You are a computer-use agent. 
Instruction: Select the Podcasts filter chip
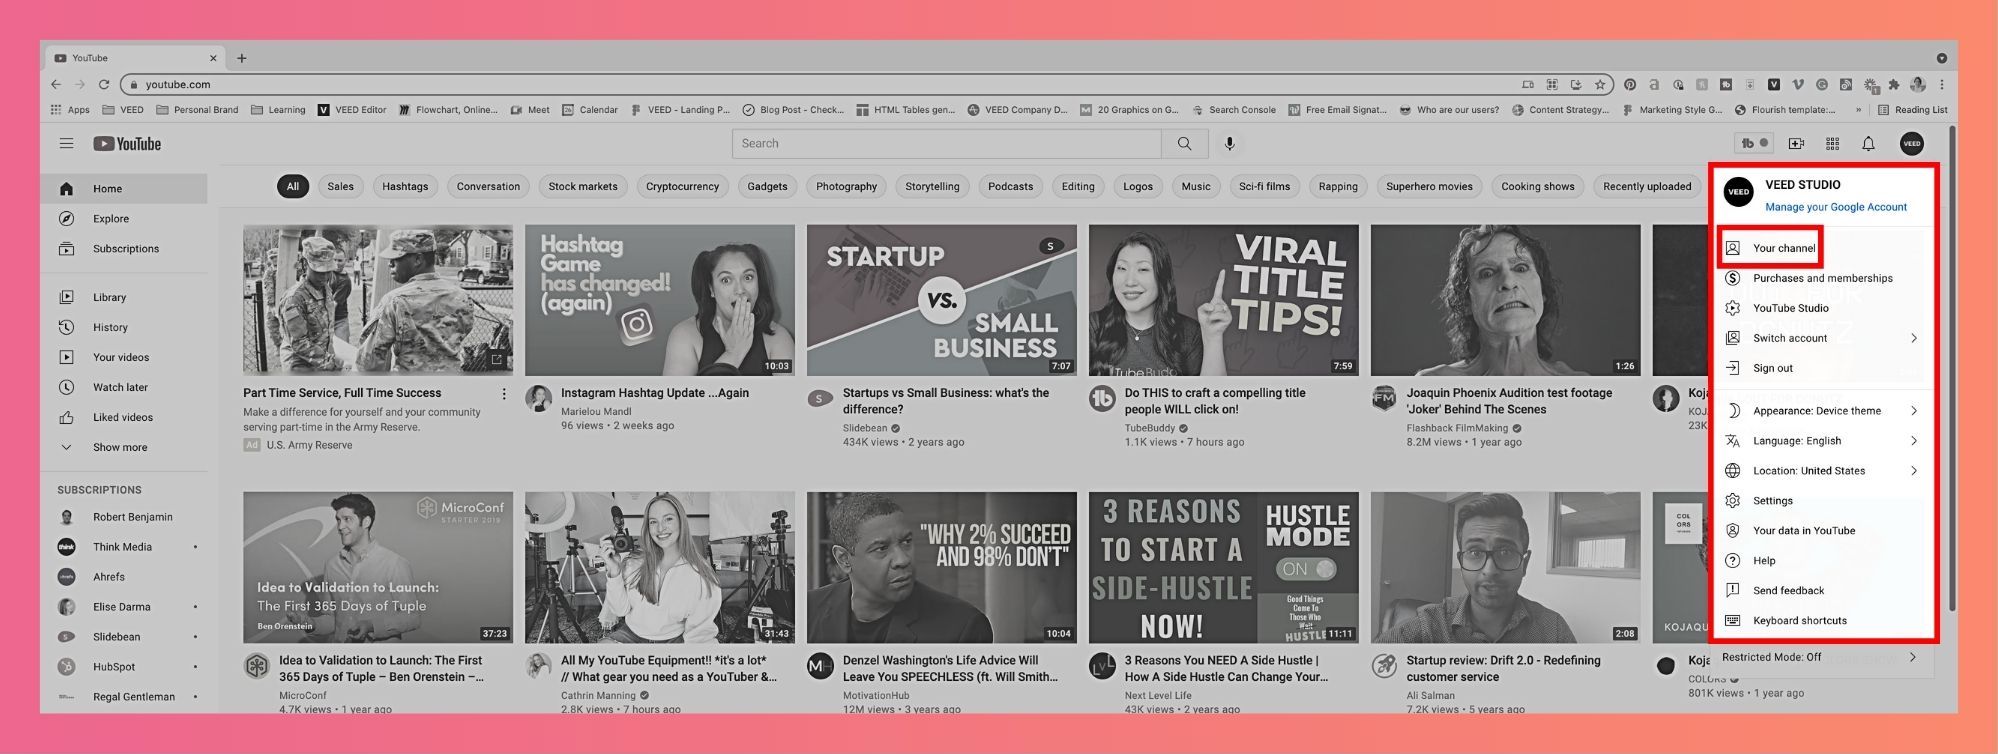pos(1010,186)
